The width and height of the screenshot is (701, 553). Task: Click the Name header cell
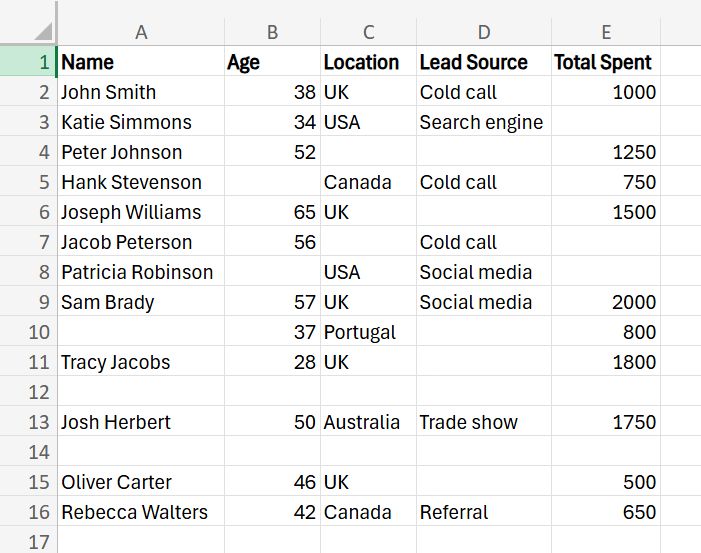pyautogui.click(x=141, y=62)
